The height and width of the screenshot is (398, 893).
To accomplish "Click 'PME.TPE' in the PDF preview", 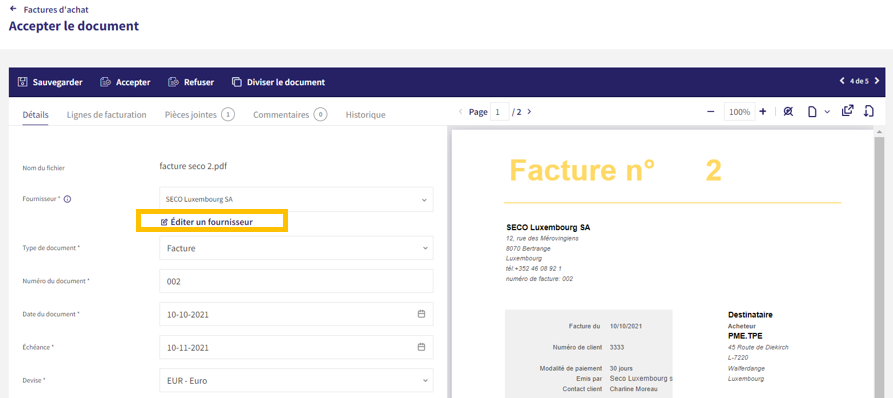I will 745,336.
